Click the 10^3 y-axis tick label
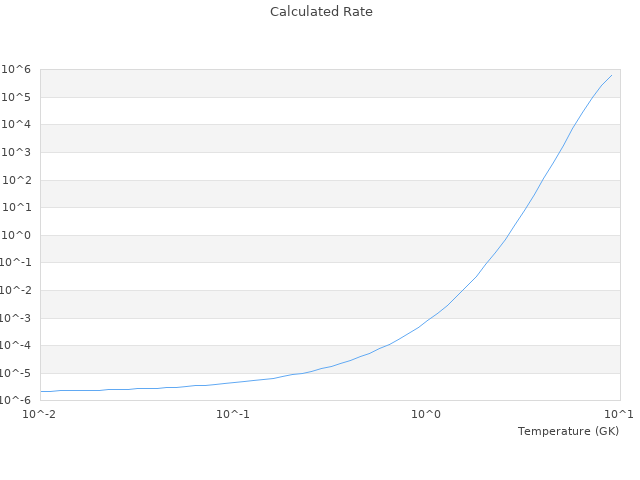Image resolution: width=640 pixels, height=480 pixels. pos(17,152)
